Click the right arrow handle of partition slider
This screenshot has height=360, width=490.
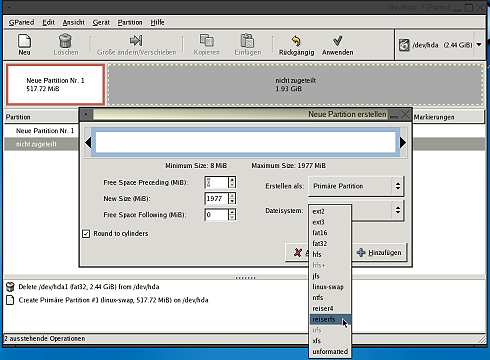403,143
